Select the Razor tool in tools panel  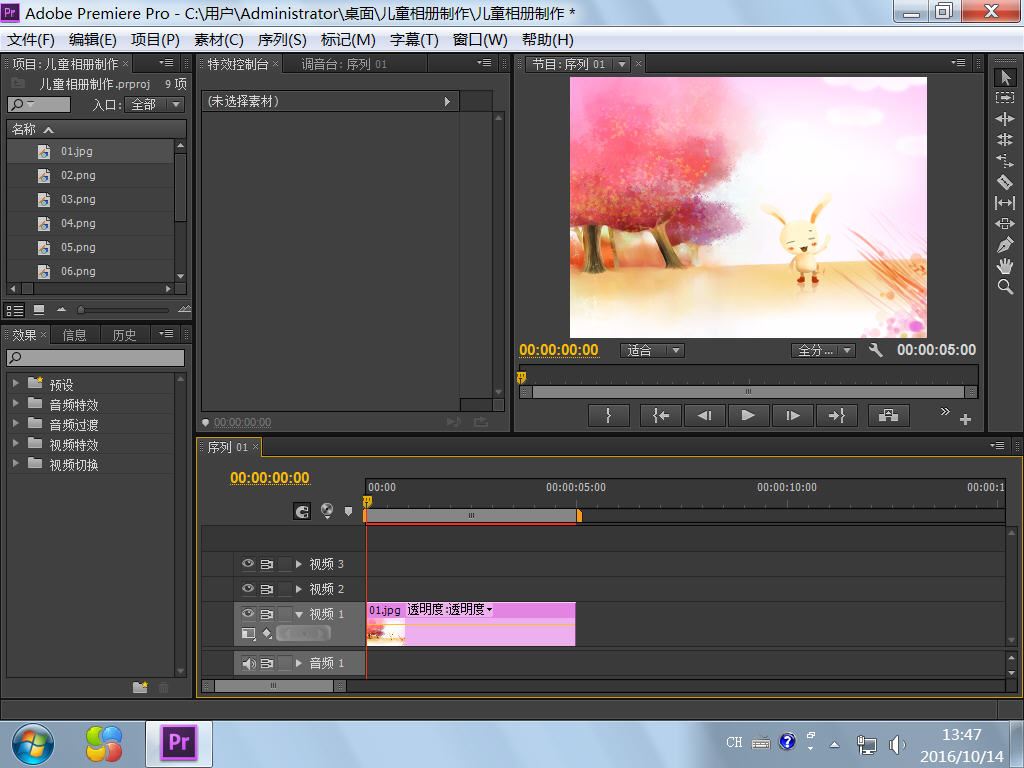point(1005,182)
